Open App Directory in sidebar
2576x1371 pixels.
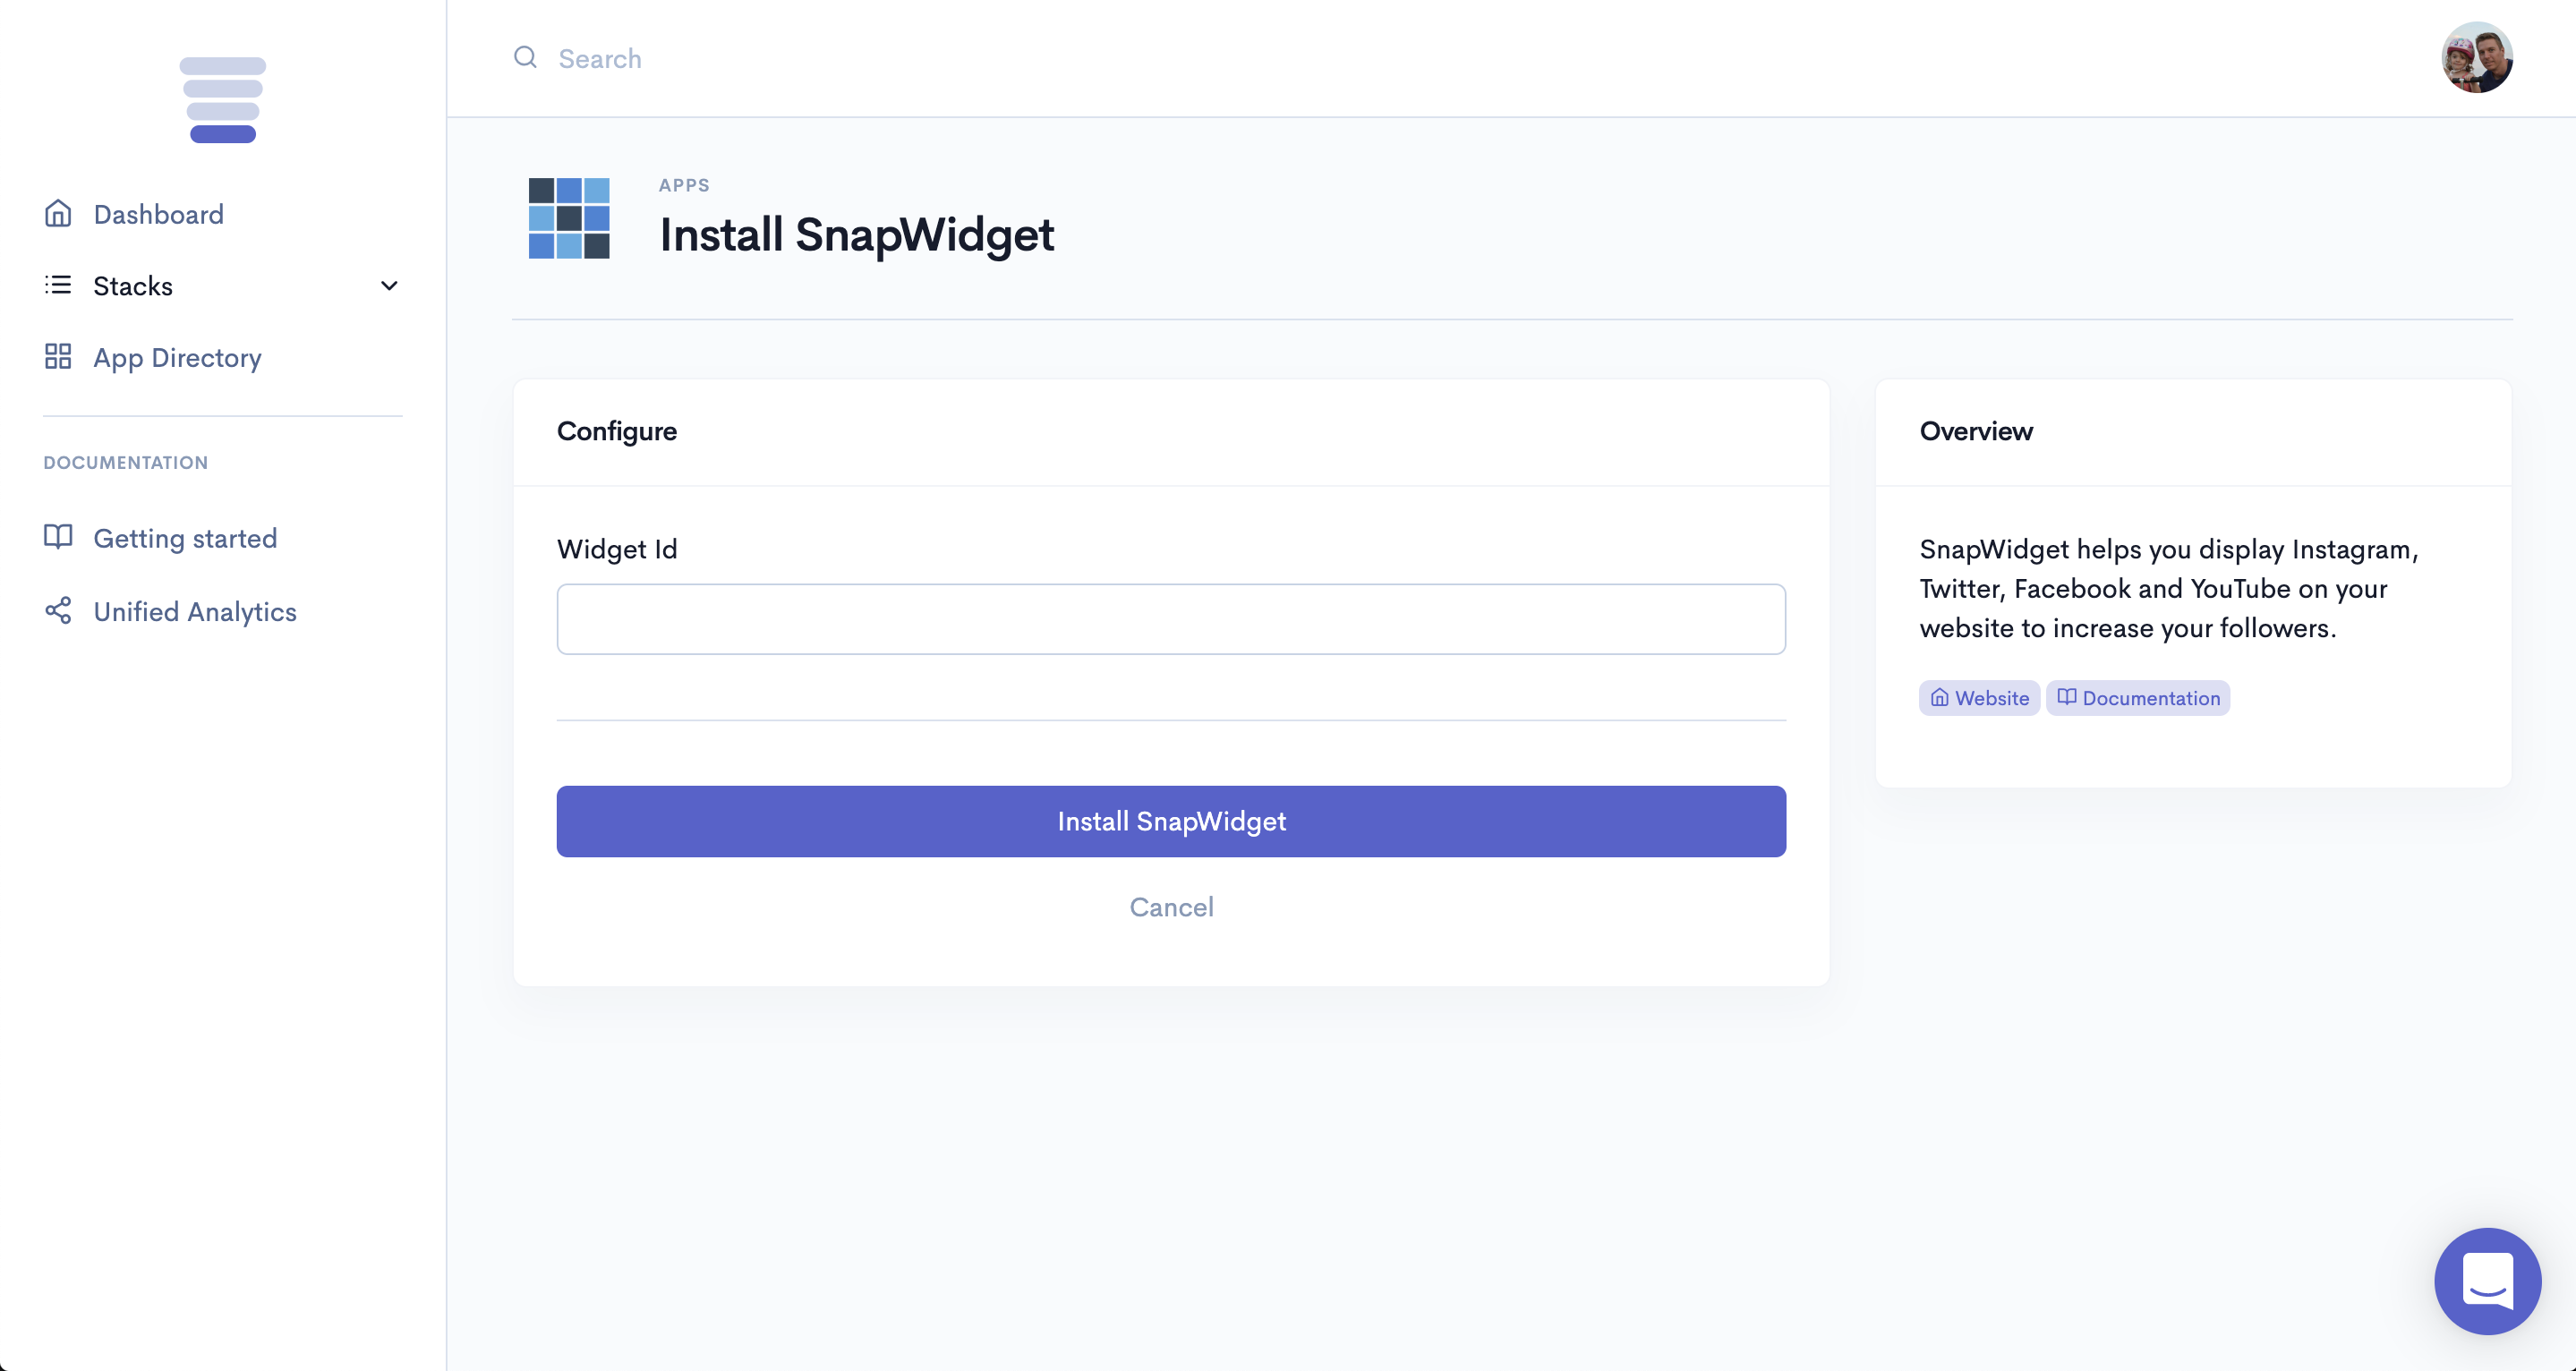point(177,358)
